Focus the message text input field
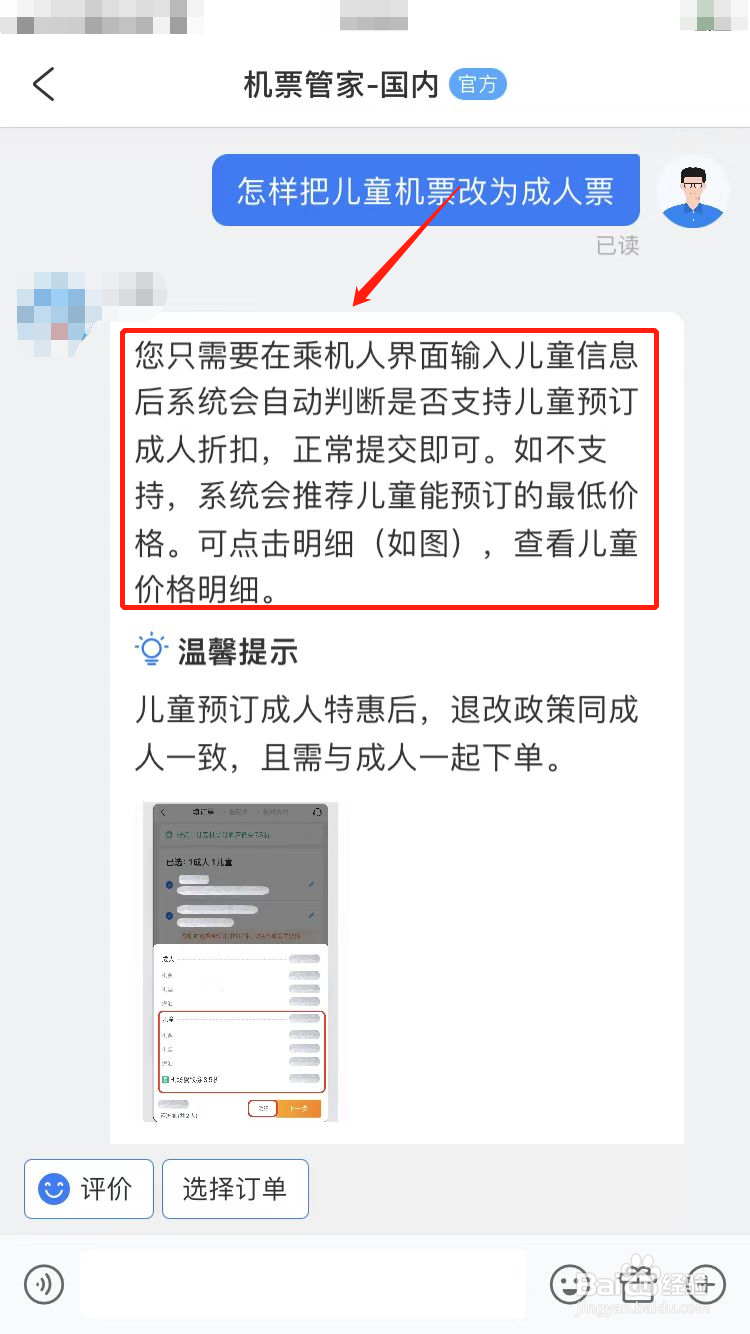Viewport: 750px width, 1334px height. point(303,1283)
